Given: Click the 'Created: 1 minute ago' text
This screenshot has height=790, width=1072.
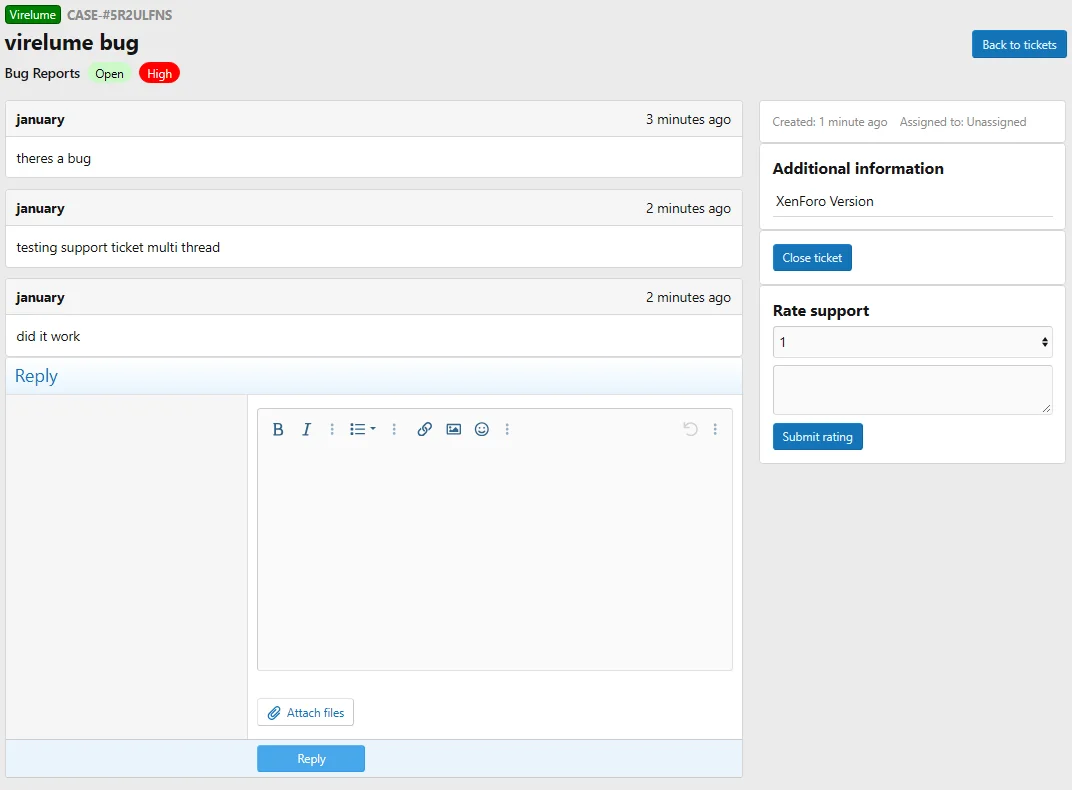Looking at the screenshot, I should [x=830, y=122].
